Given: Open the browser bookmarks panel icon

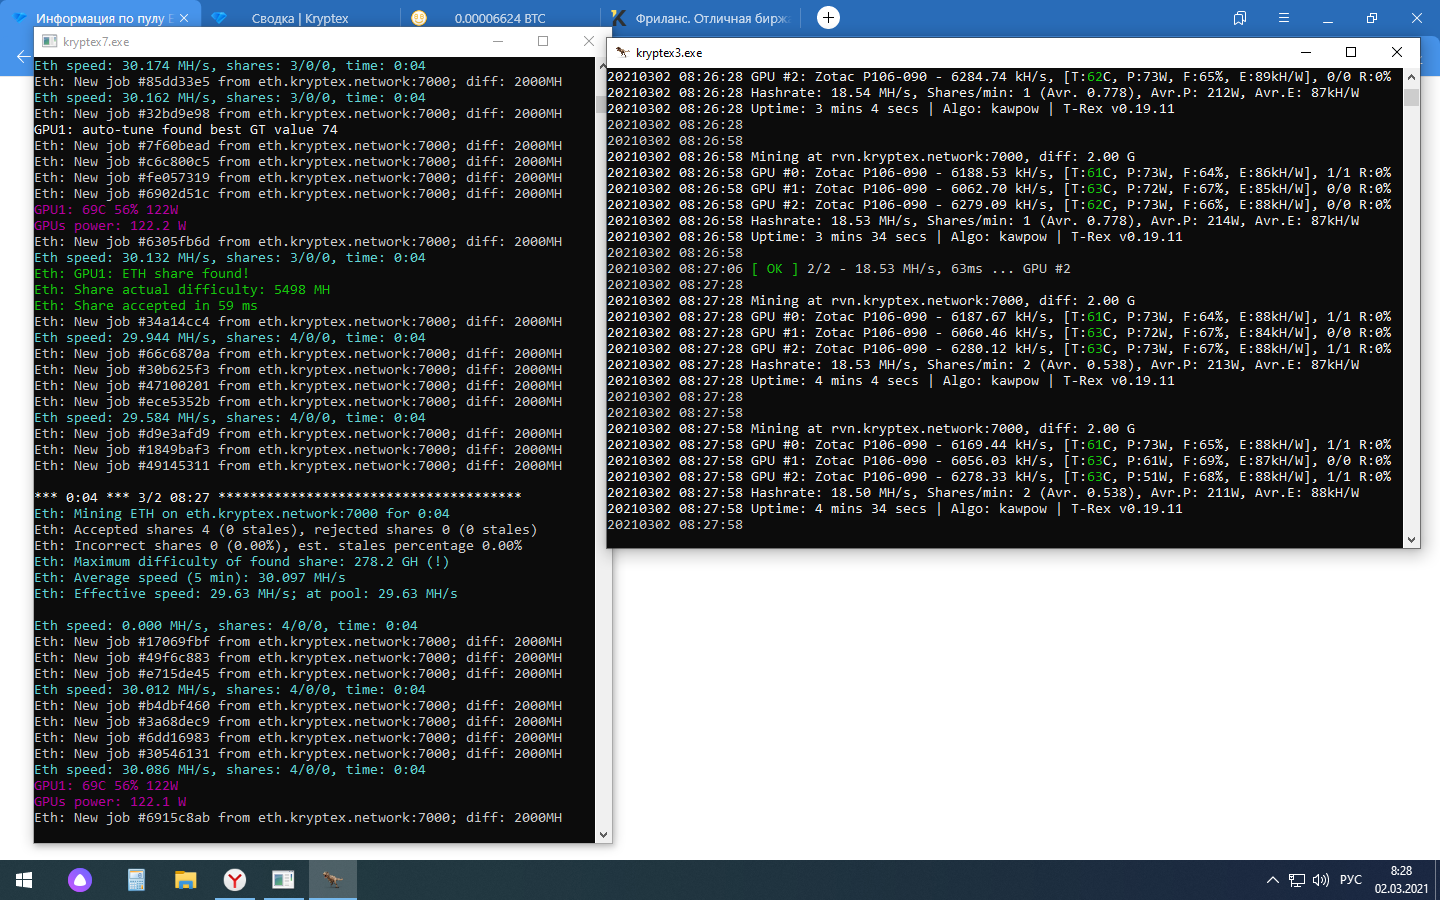Looking at the screenshot, I should pos(1240,18).
